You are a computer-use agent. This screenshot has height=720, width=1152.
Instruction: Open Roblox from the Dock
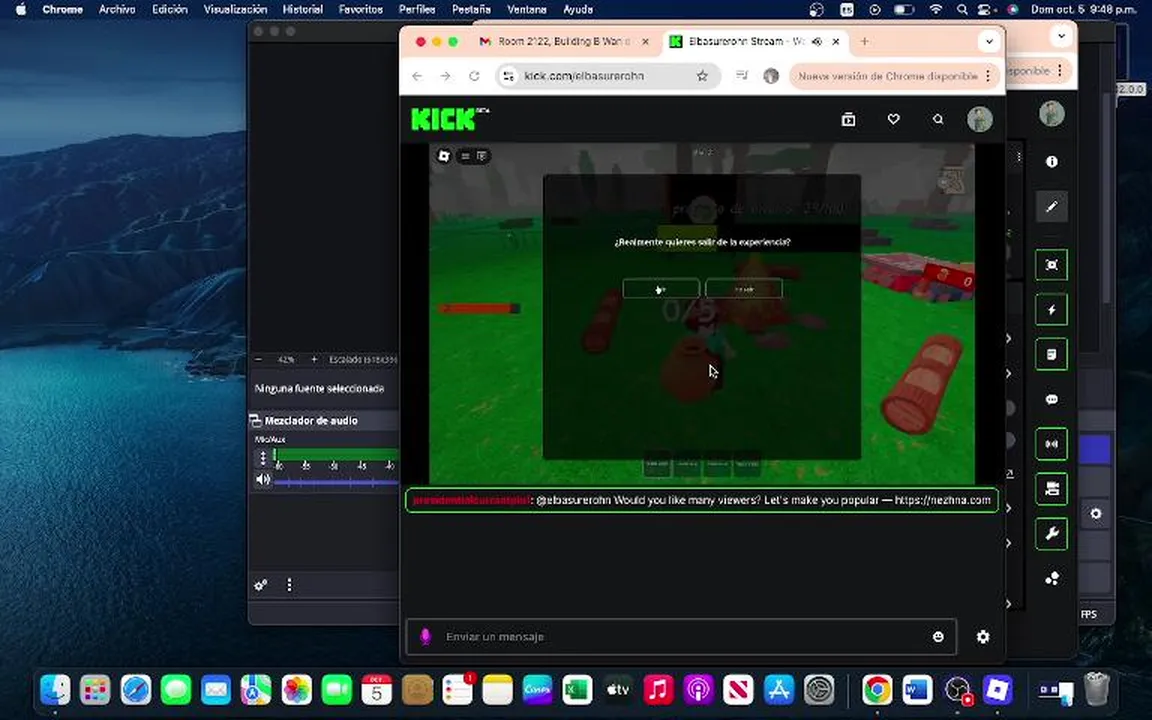(x=998, y=690)
